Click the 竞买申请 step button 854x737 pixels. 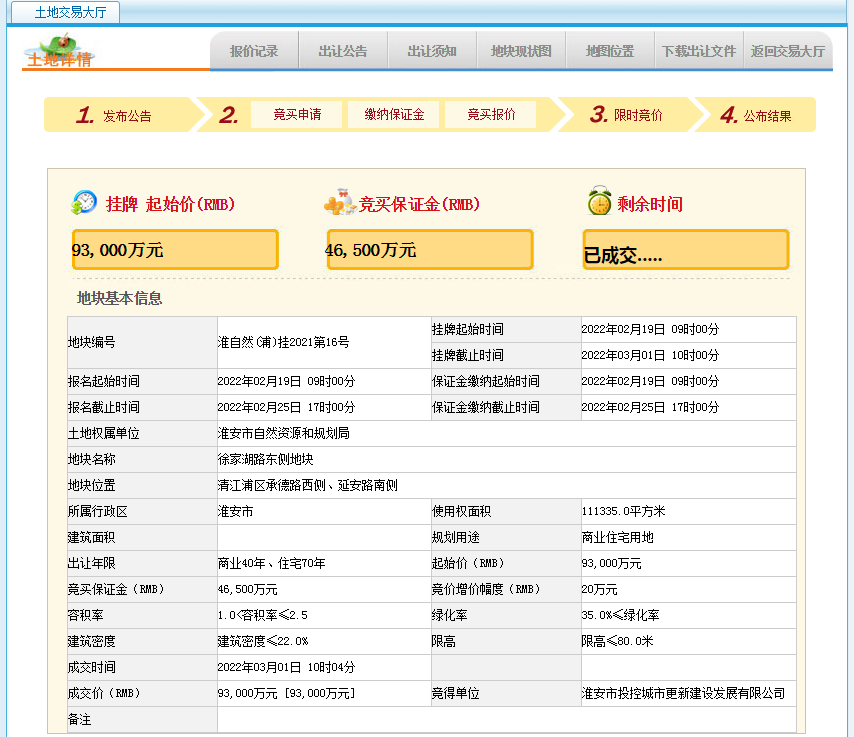click(x=297, y=114)
